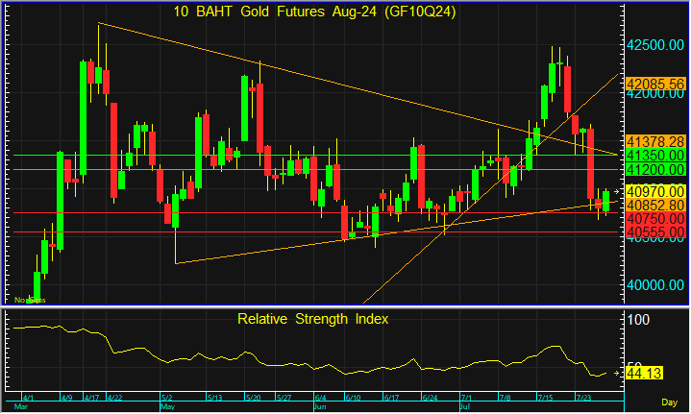Click the 7/15 date tick on axis
This screenshot has width=691, height=414.
[x=546, y=398]
